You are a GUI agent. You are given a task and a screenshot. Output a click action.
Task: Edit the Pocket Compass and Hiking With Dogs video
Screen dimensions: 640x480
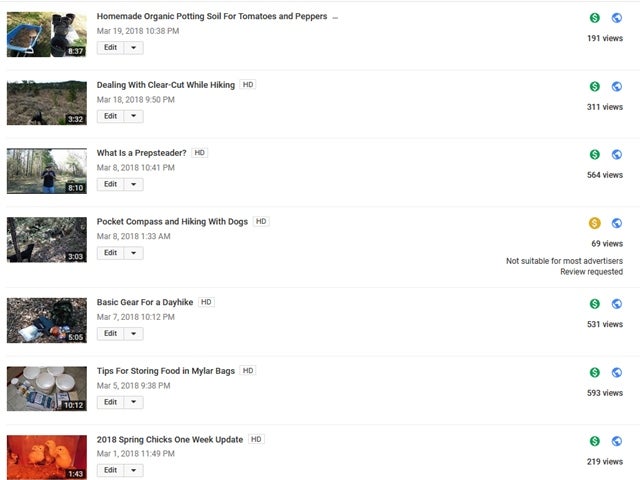110,253
